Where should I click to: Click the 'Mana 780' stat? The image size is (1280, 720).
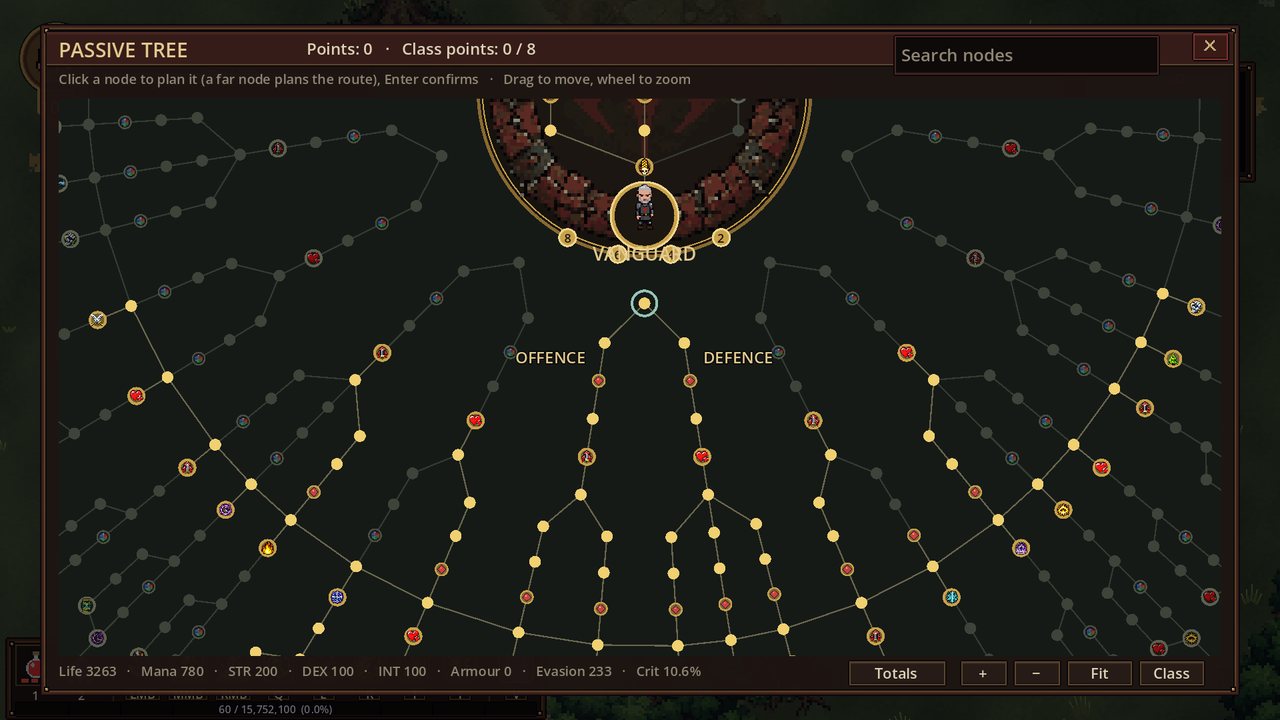pos(172,671)
